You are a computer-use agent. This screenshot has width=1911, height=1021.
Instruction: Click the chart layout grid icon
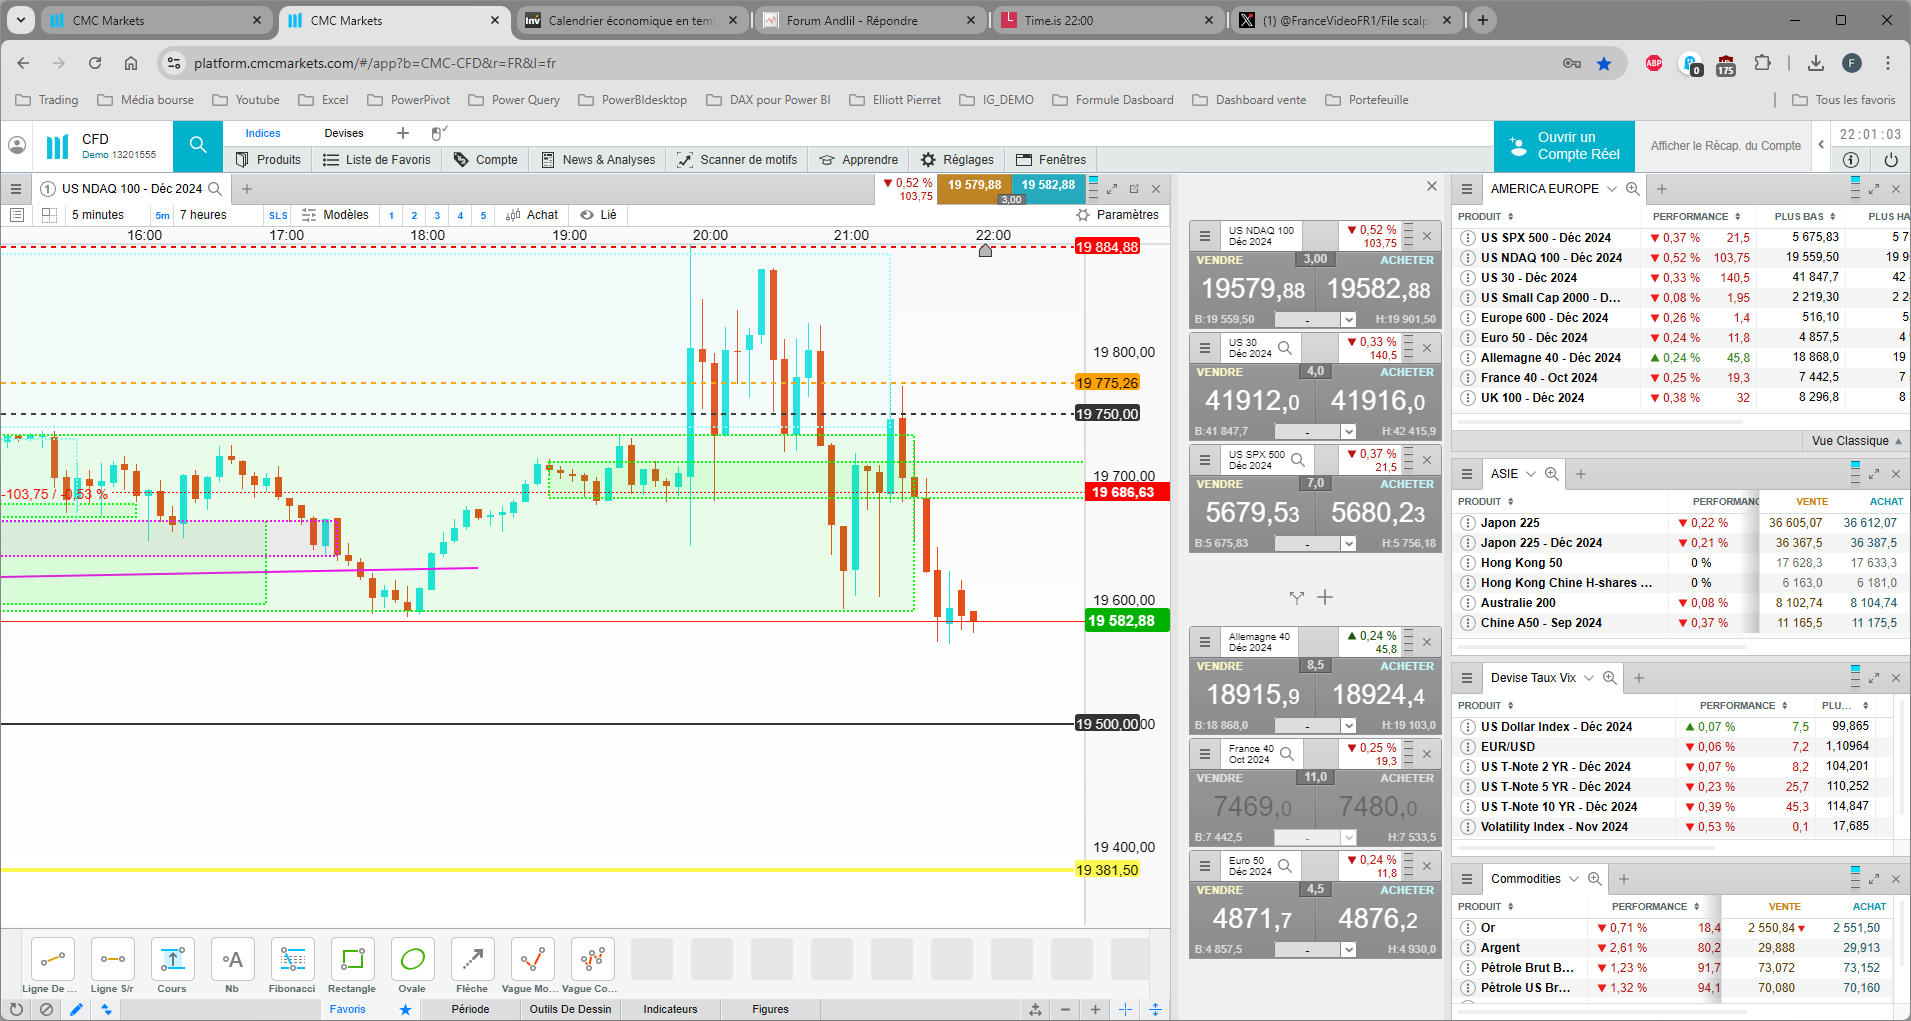point(49,215)
